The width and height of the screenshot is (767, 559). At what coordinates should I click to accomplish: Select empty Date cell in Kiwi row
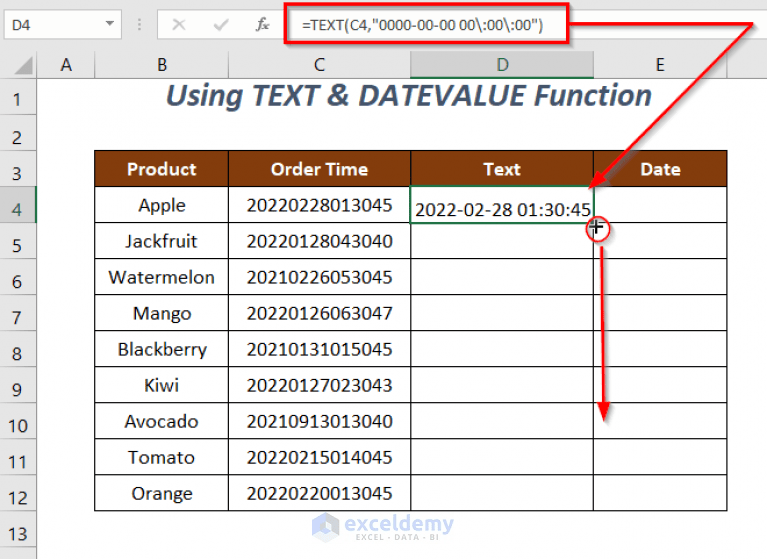[660, 385]
